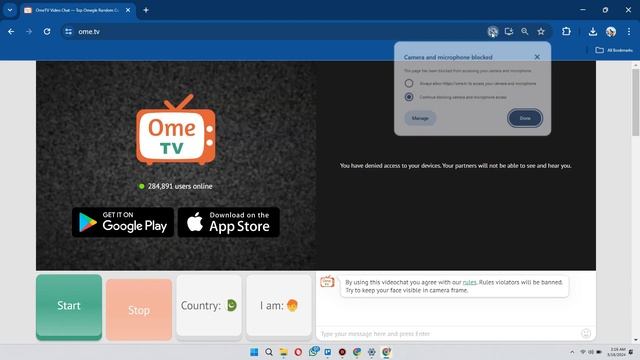Click the OmeTV logo

[176, 130]
